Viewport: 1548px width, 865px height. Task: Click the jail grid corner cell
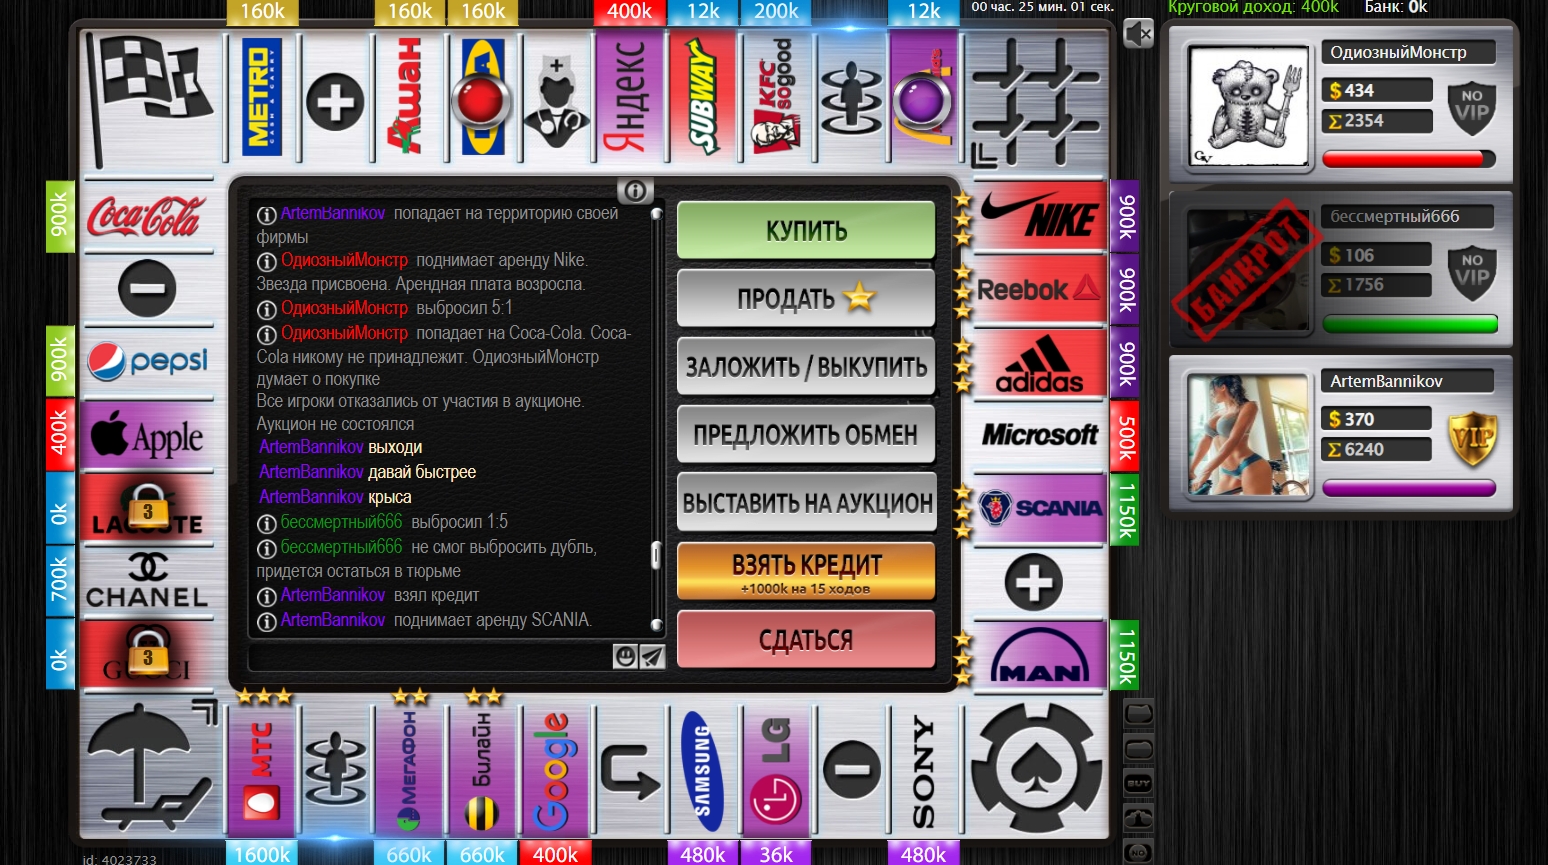(1036, 100)
